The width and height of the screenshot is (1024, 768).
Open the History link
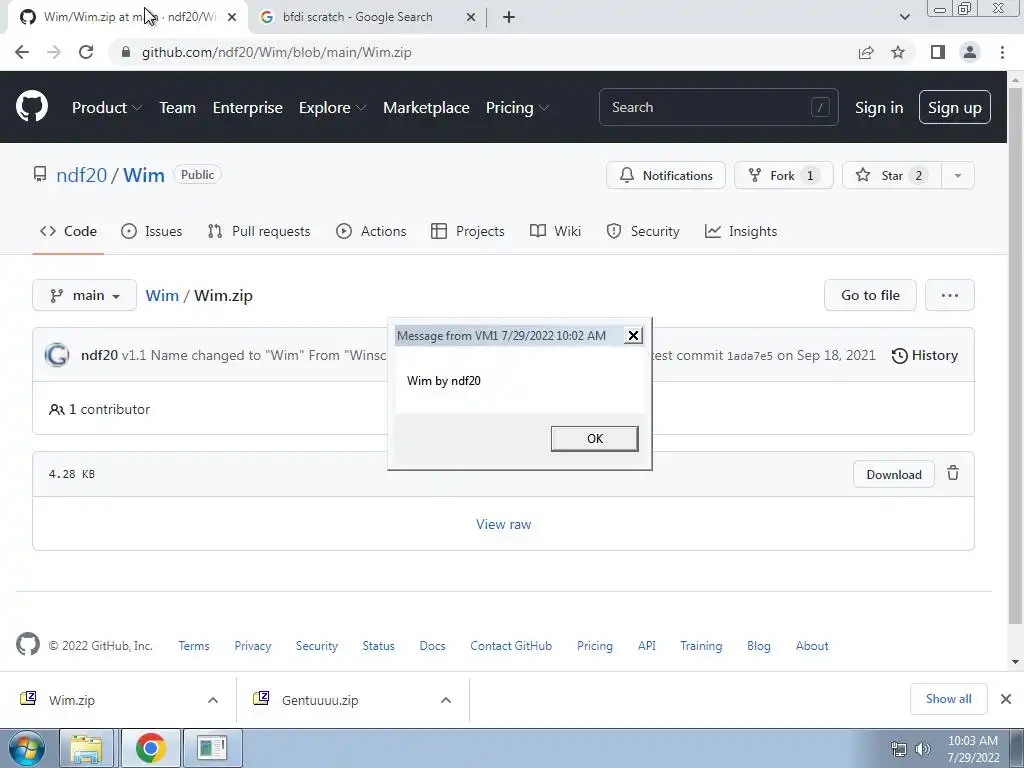click(924, 355)
